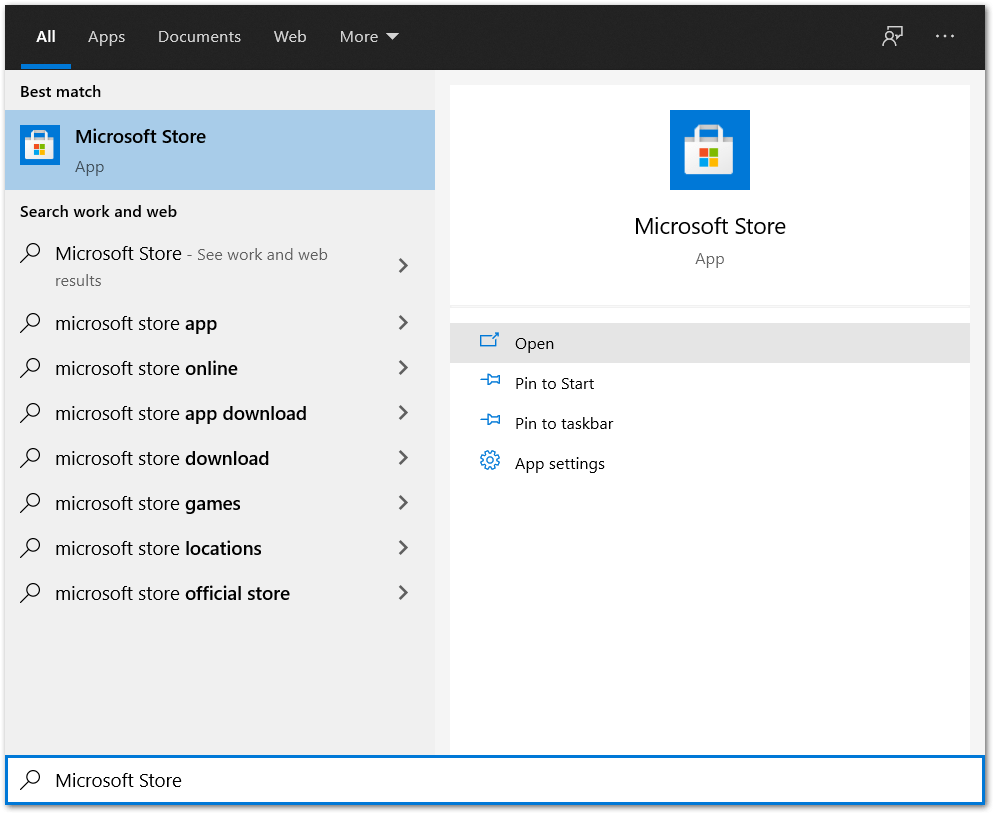Image resolution: width=994 pixels, height=814 pixels.
Task: Click the Pin to Start pin icon
Action: [x=490, y=380]
